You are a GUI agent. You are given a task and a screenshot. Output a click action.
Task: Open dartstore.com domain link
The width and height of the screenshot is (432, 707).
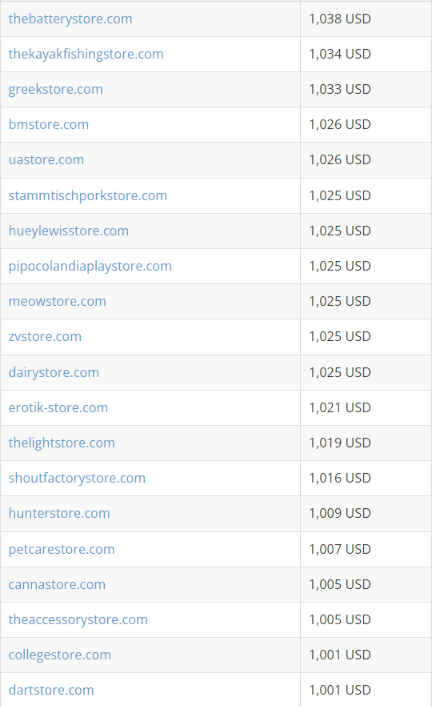[51, 690]
